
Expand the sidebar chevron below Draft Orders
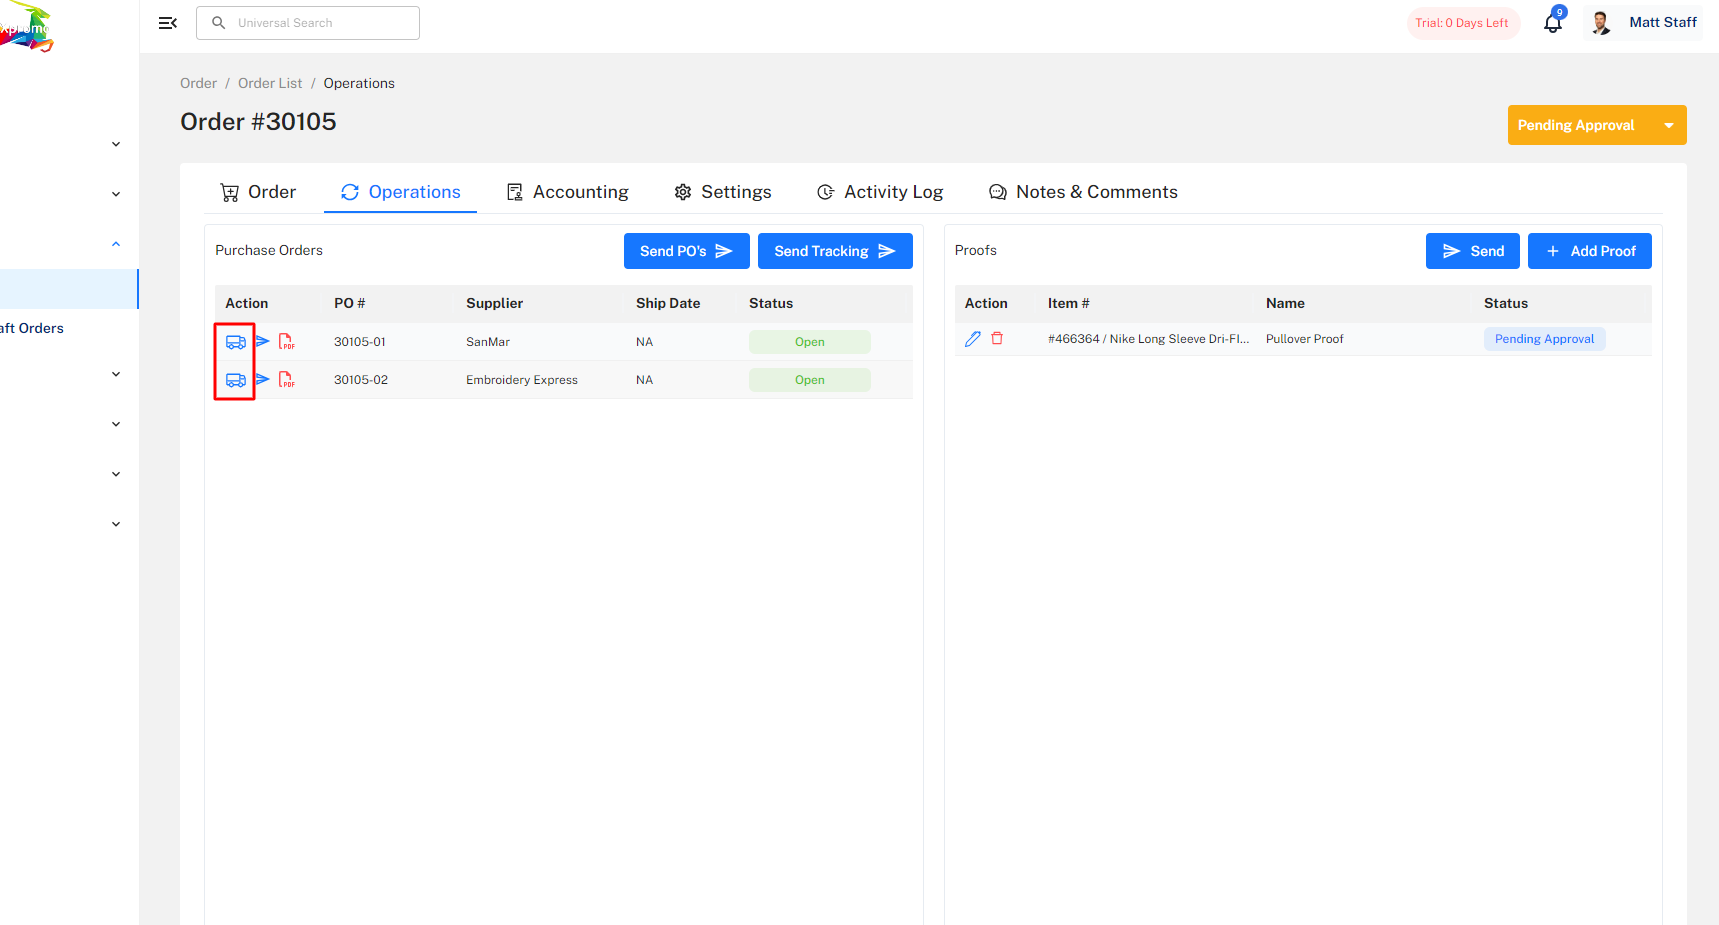pos(116,374)
